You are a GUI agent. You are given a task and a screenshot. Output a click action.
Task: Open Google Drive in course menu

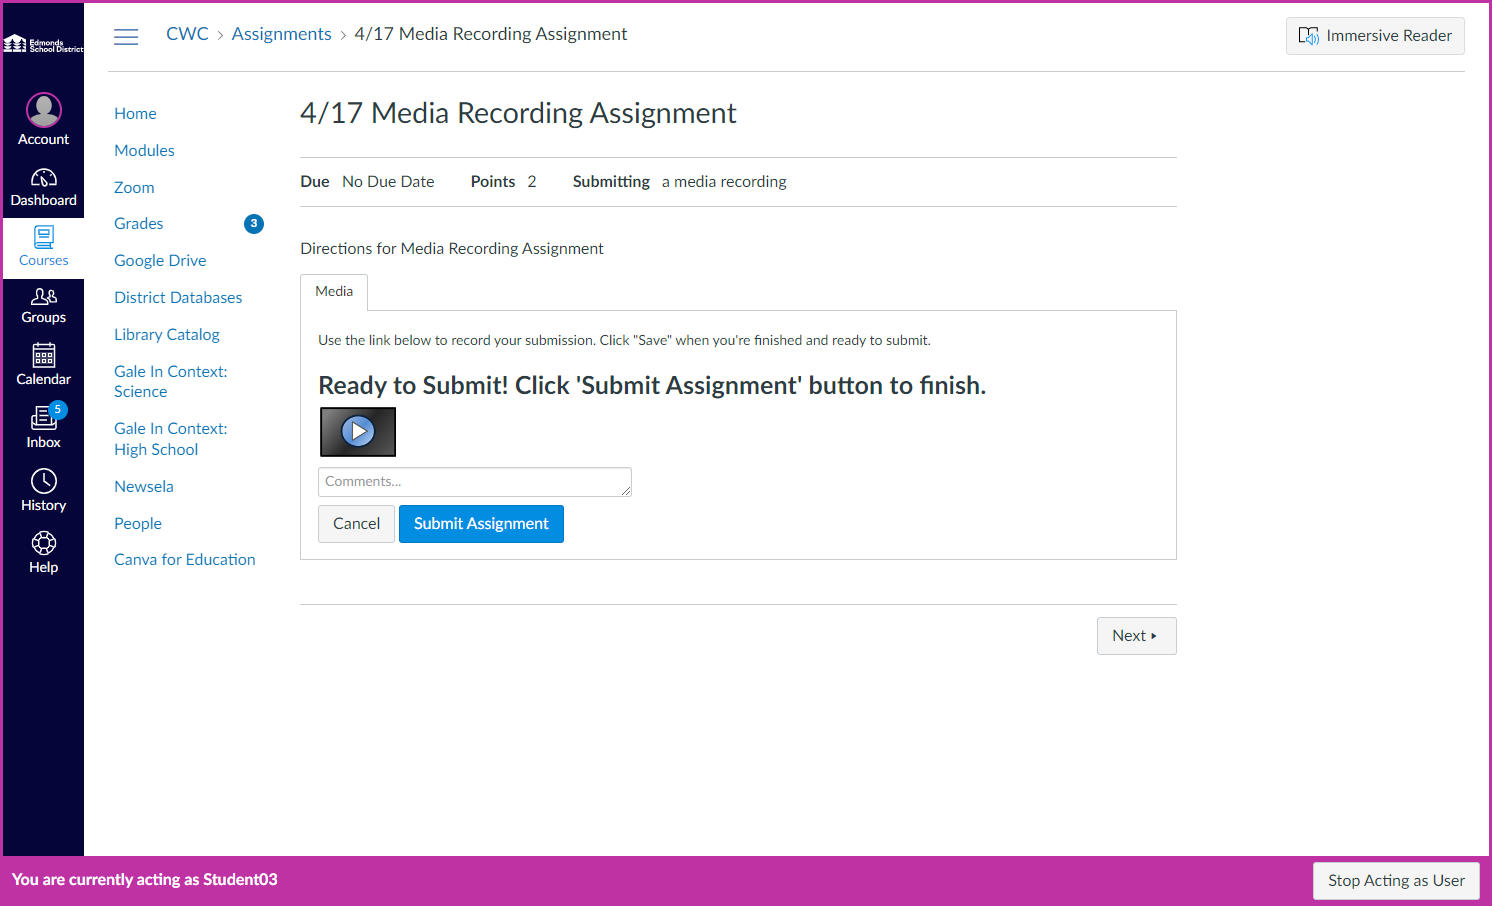(160, 261)
